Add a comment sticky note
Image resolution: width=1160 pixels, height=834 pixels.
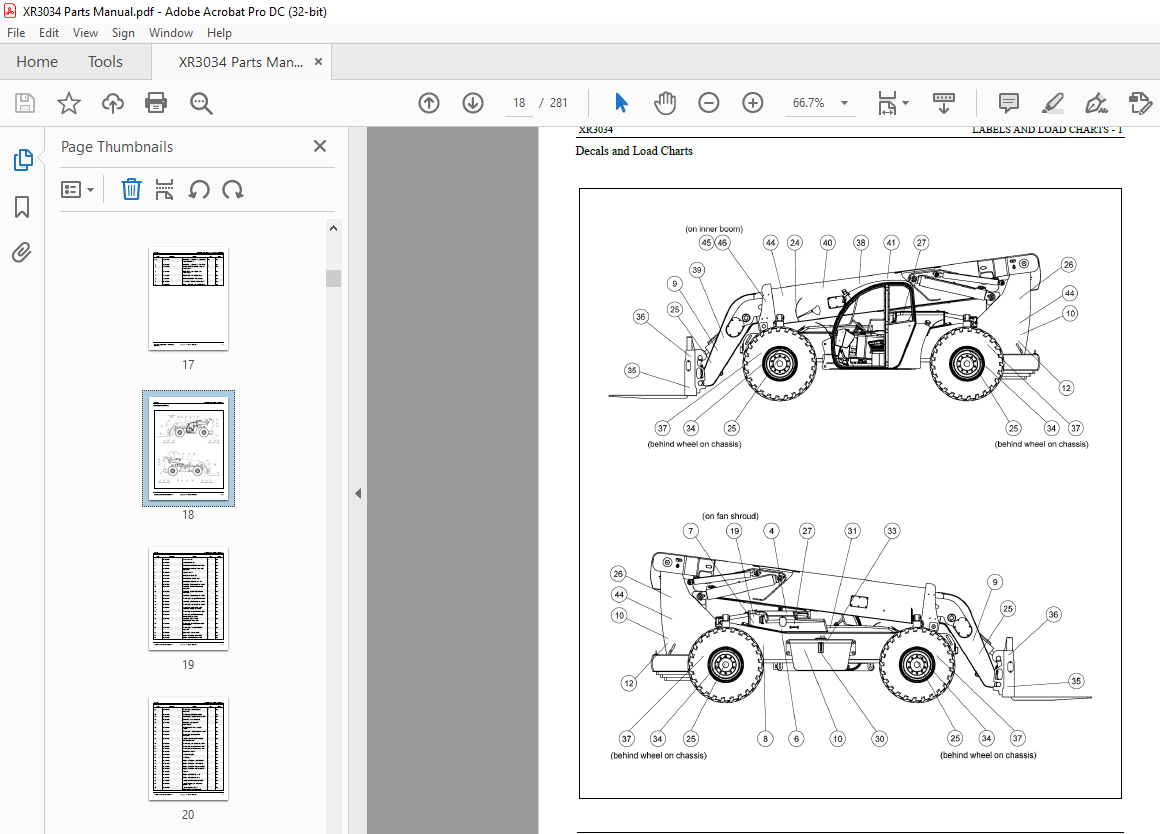tap(1008, 103)
